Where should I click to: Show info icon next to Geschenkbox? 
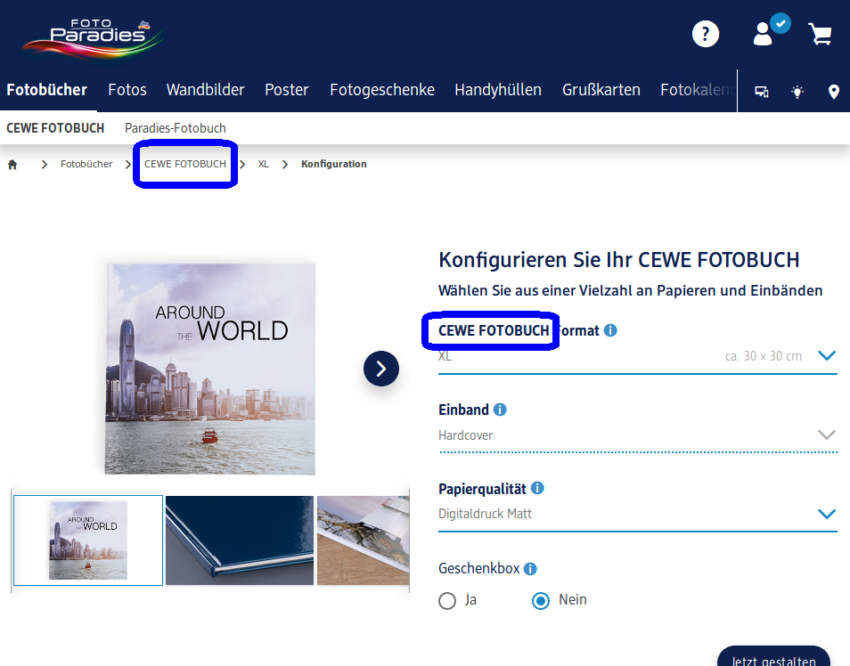pyautogui.click(x=531, y=568)
